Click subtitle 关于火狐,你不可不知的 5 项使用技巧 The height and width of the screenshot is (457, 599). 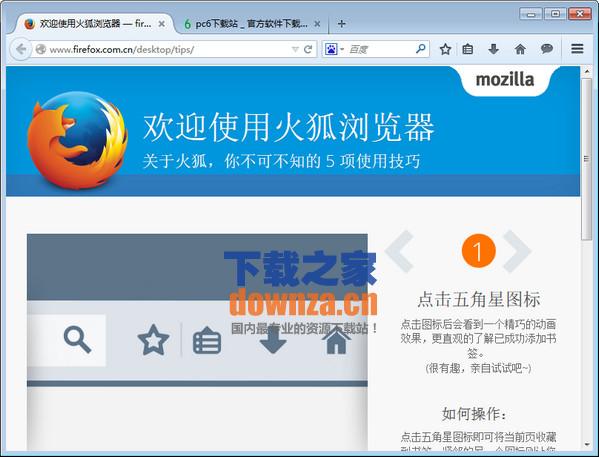pyautogui.click(x=281, y=161)
